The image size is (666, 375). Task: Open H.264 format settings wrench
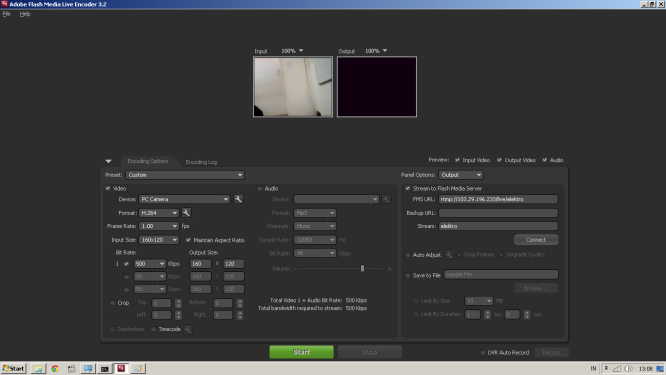click(x=186, y=213)
